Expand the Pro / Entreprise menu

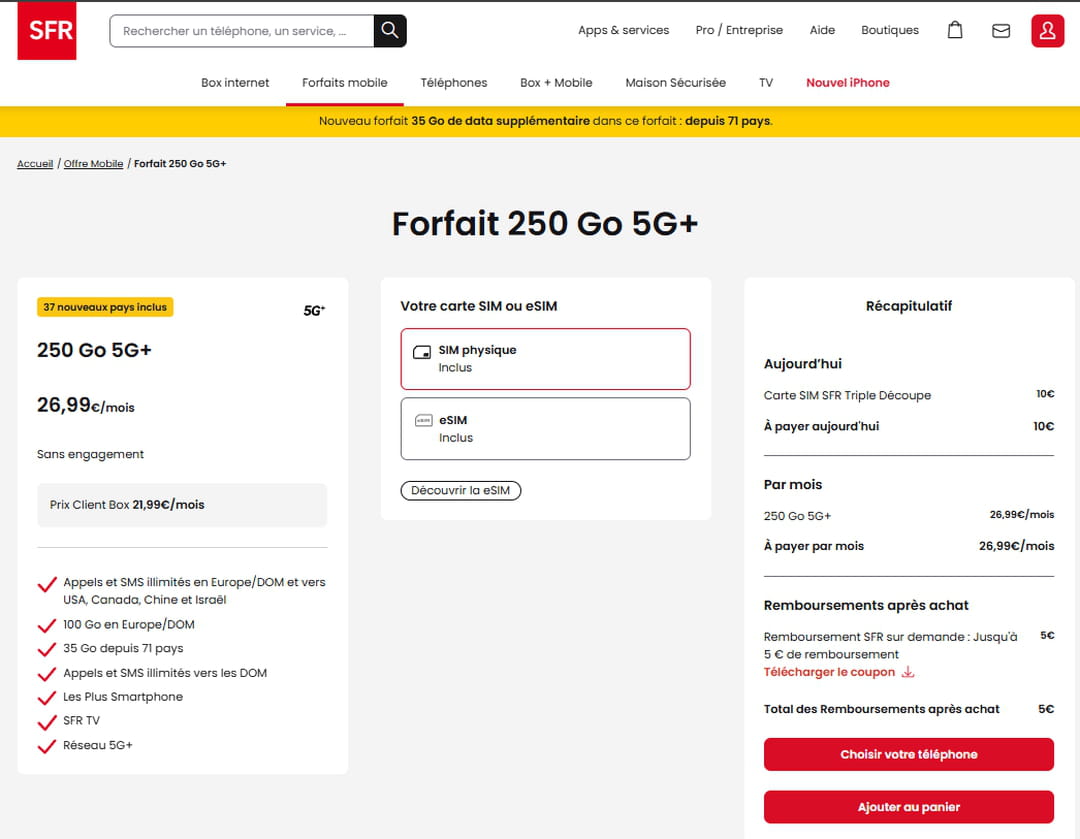tap(739, 30)
